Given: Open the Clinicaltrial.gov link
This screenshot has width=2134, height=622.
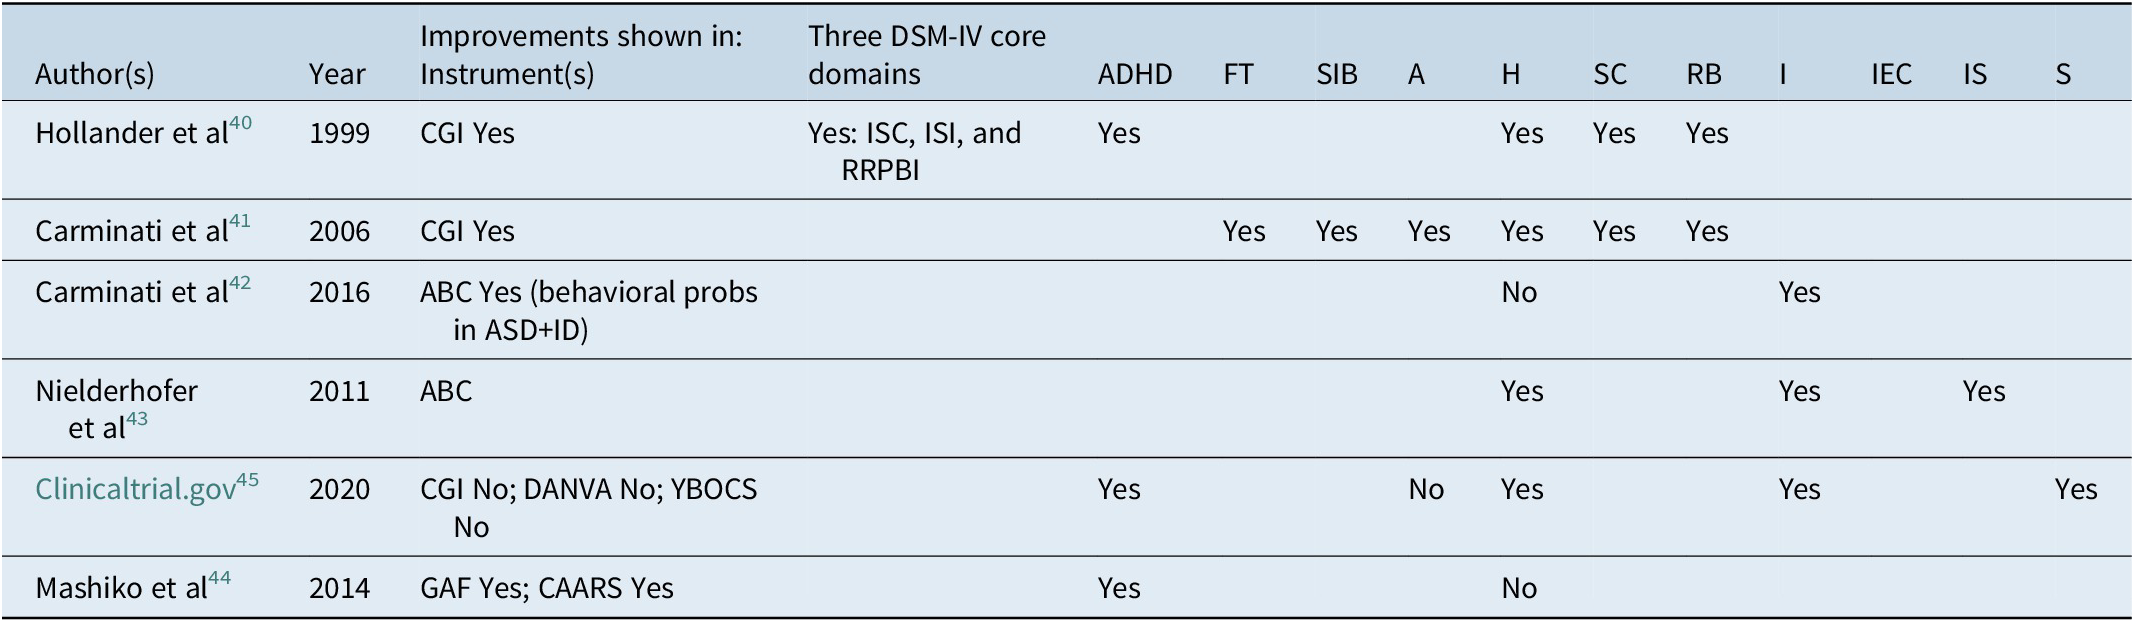Looking at the screenshot, I should [x=135, y=490].
